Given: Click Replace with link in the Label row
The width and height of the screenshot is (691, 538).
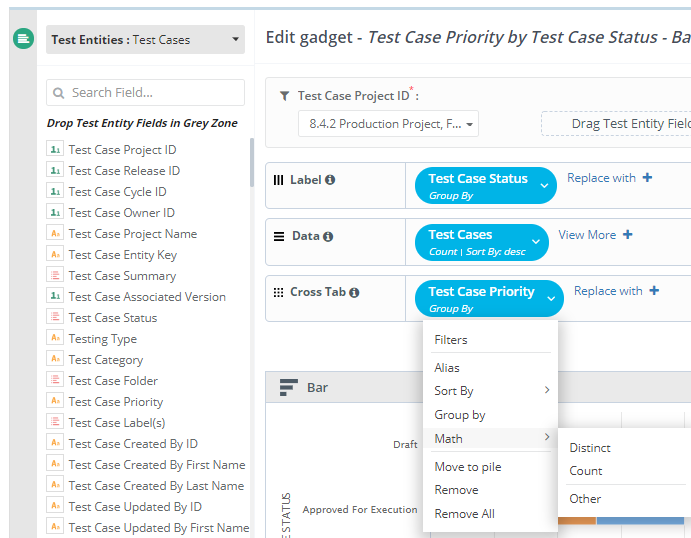Looking at the screenshot, I should pyautogui.click(x=601, y=178).
